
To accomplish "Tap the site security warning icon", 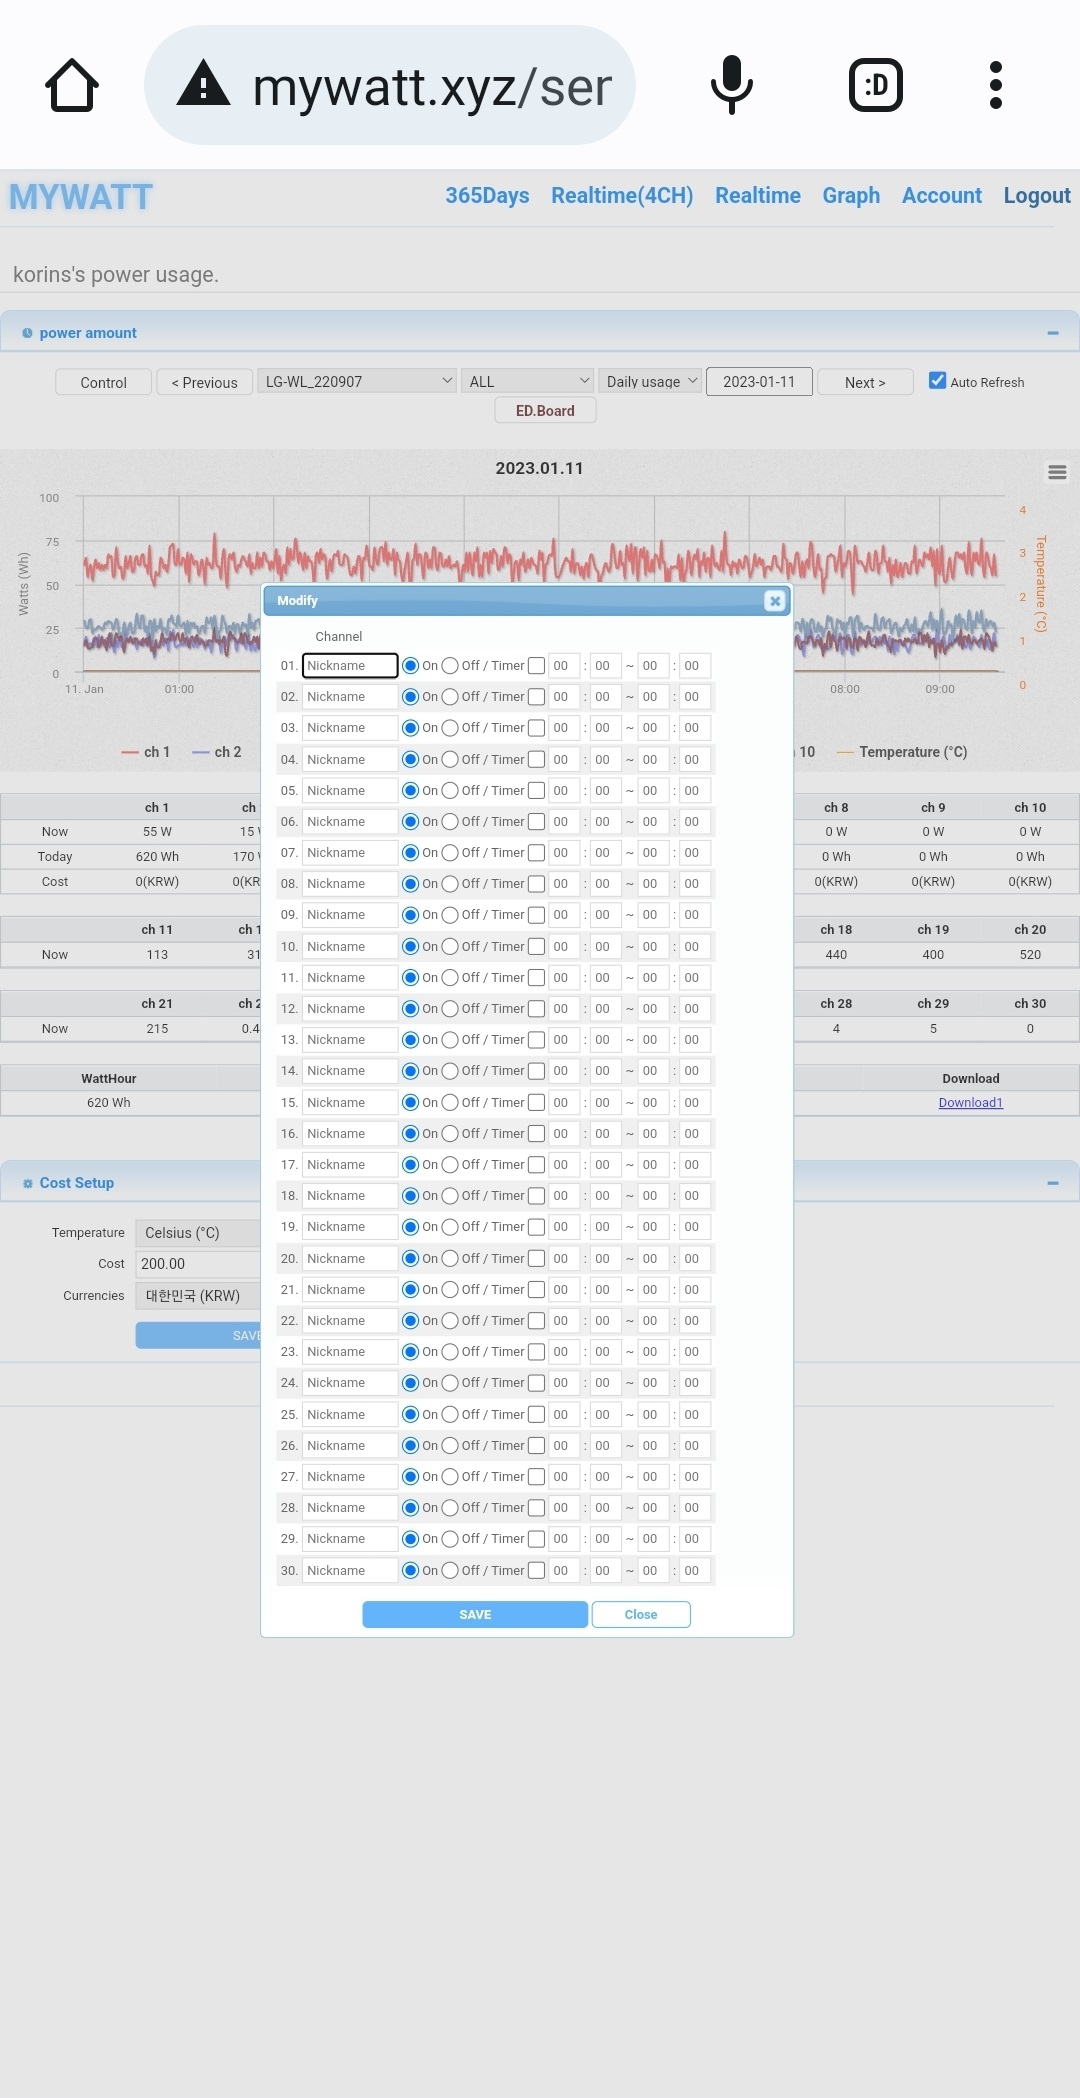I will (204, 85).
